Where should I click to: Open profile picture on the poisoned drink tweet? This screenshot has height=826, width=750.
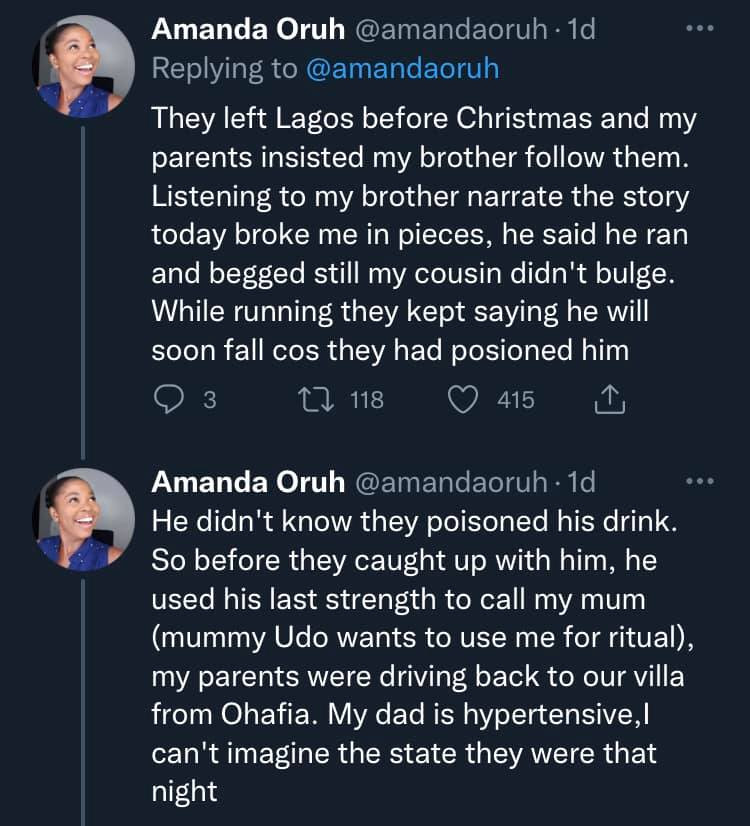tap(84, 518)
